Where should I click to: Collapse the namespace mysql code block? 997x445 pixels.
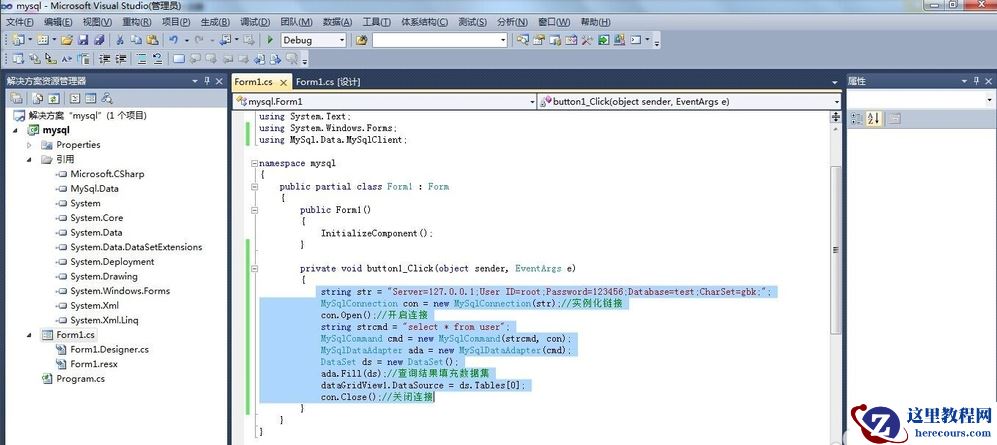253,163
